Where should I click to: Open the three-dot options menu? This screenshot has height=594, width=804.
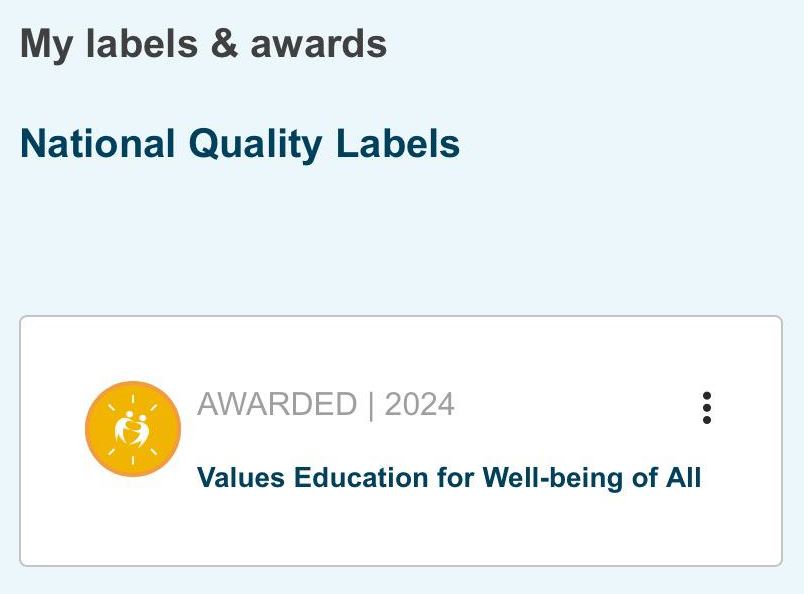[x=707, y=408]
